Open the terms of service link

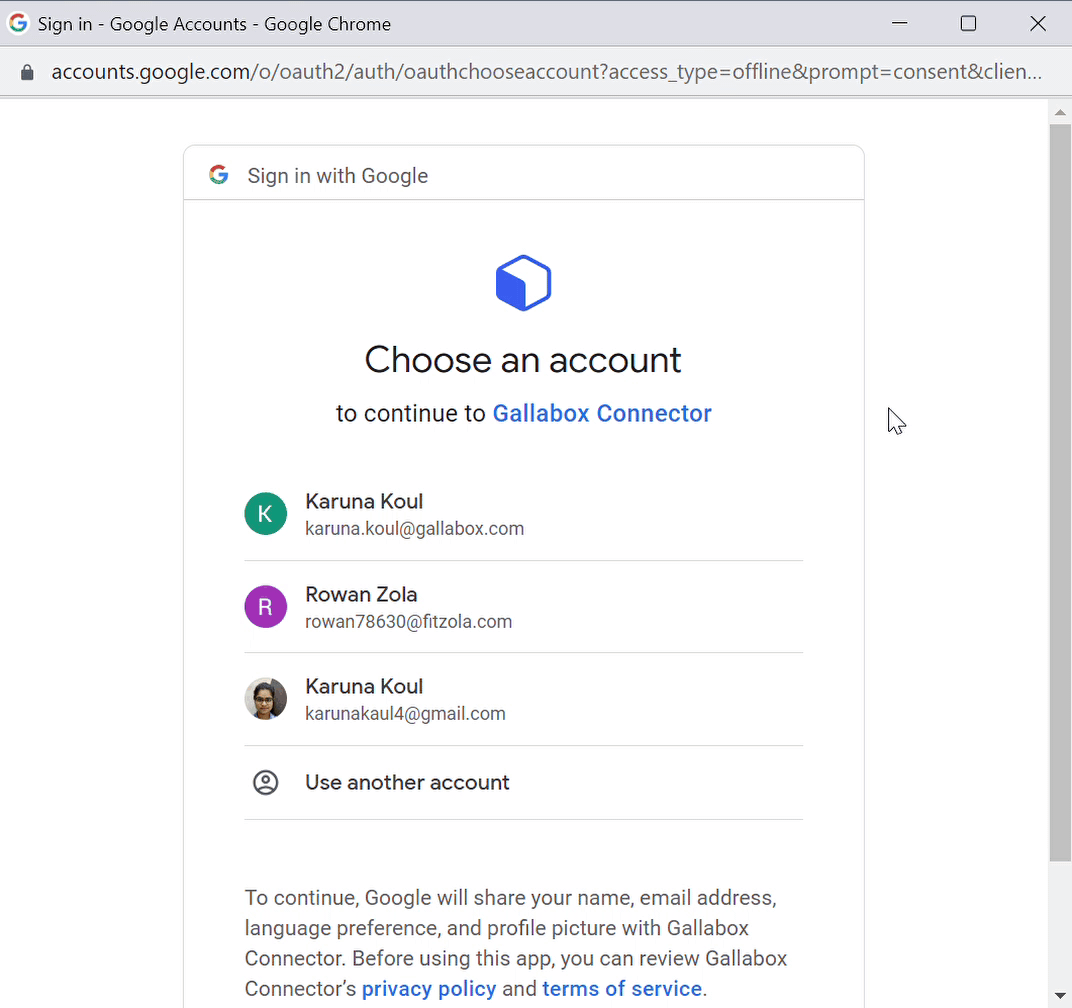(622, 988)
